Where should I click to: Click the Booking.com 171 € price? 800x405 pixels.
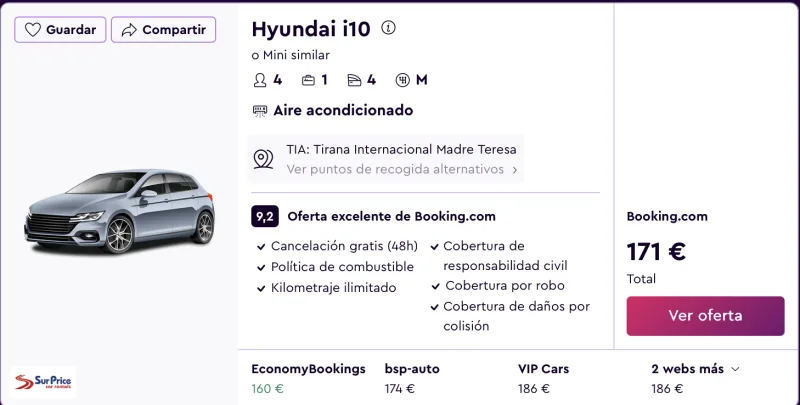tap(656, 251)
